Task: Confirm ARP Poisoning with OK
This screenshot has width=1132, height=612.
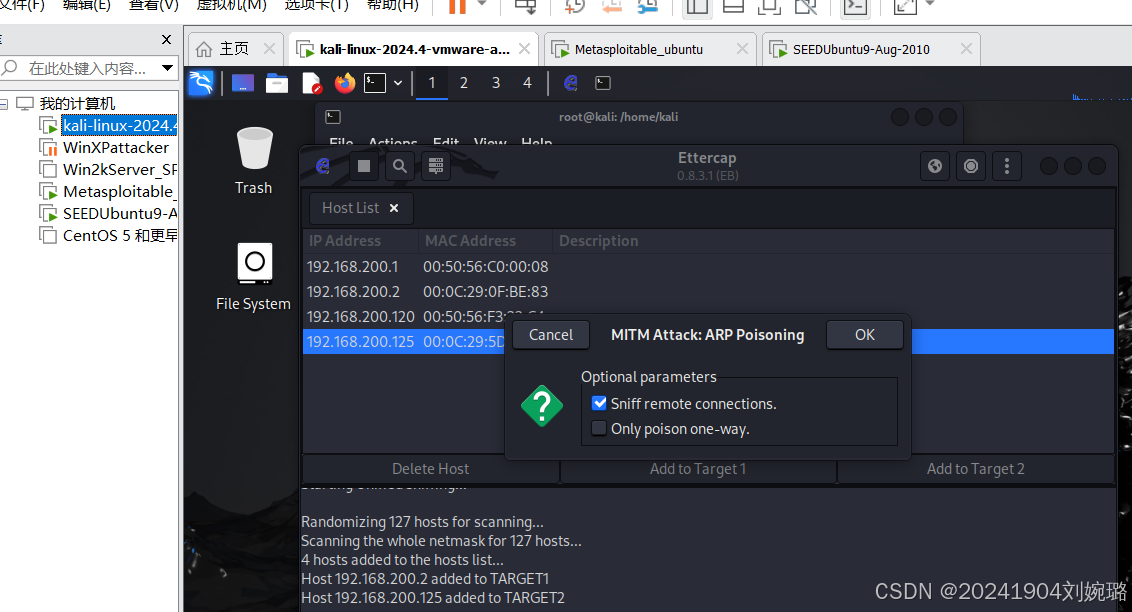Action: tap(865, 335)
